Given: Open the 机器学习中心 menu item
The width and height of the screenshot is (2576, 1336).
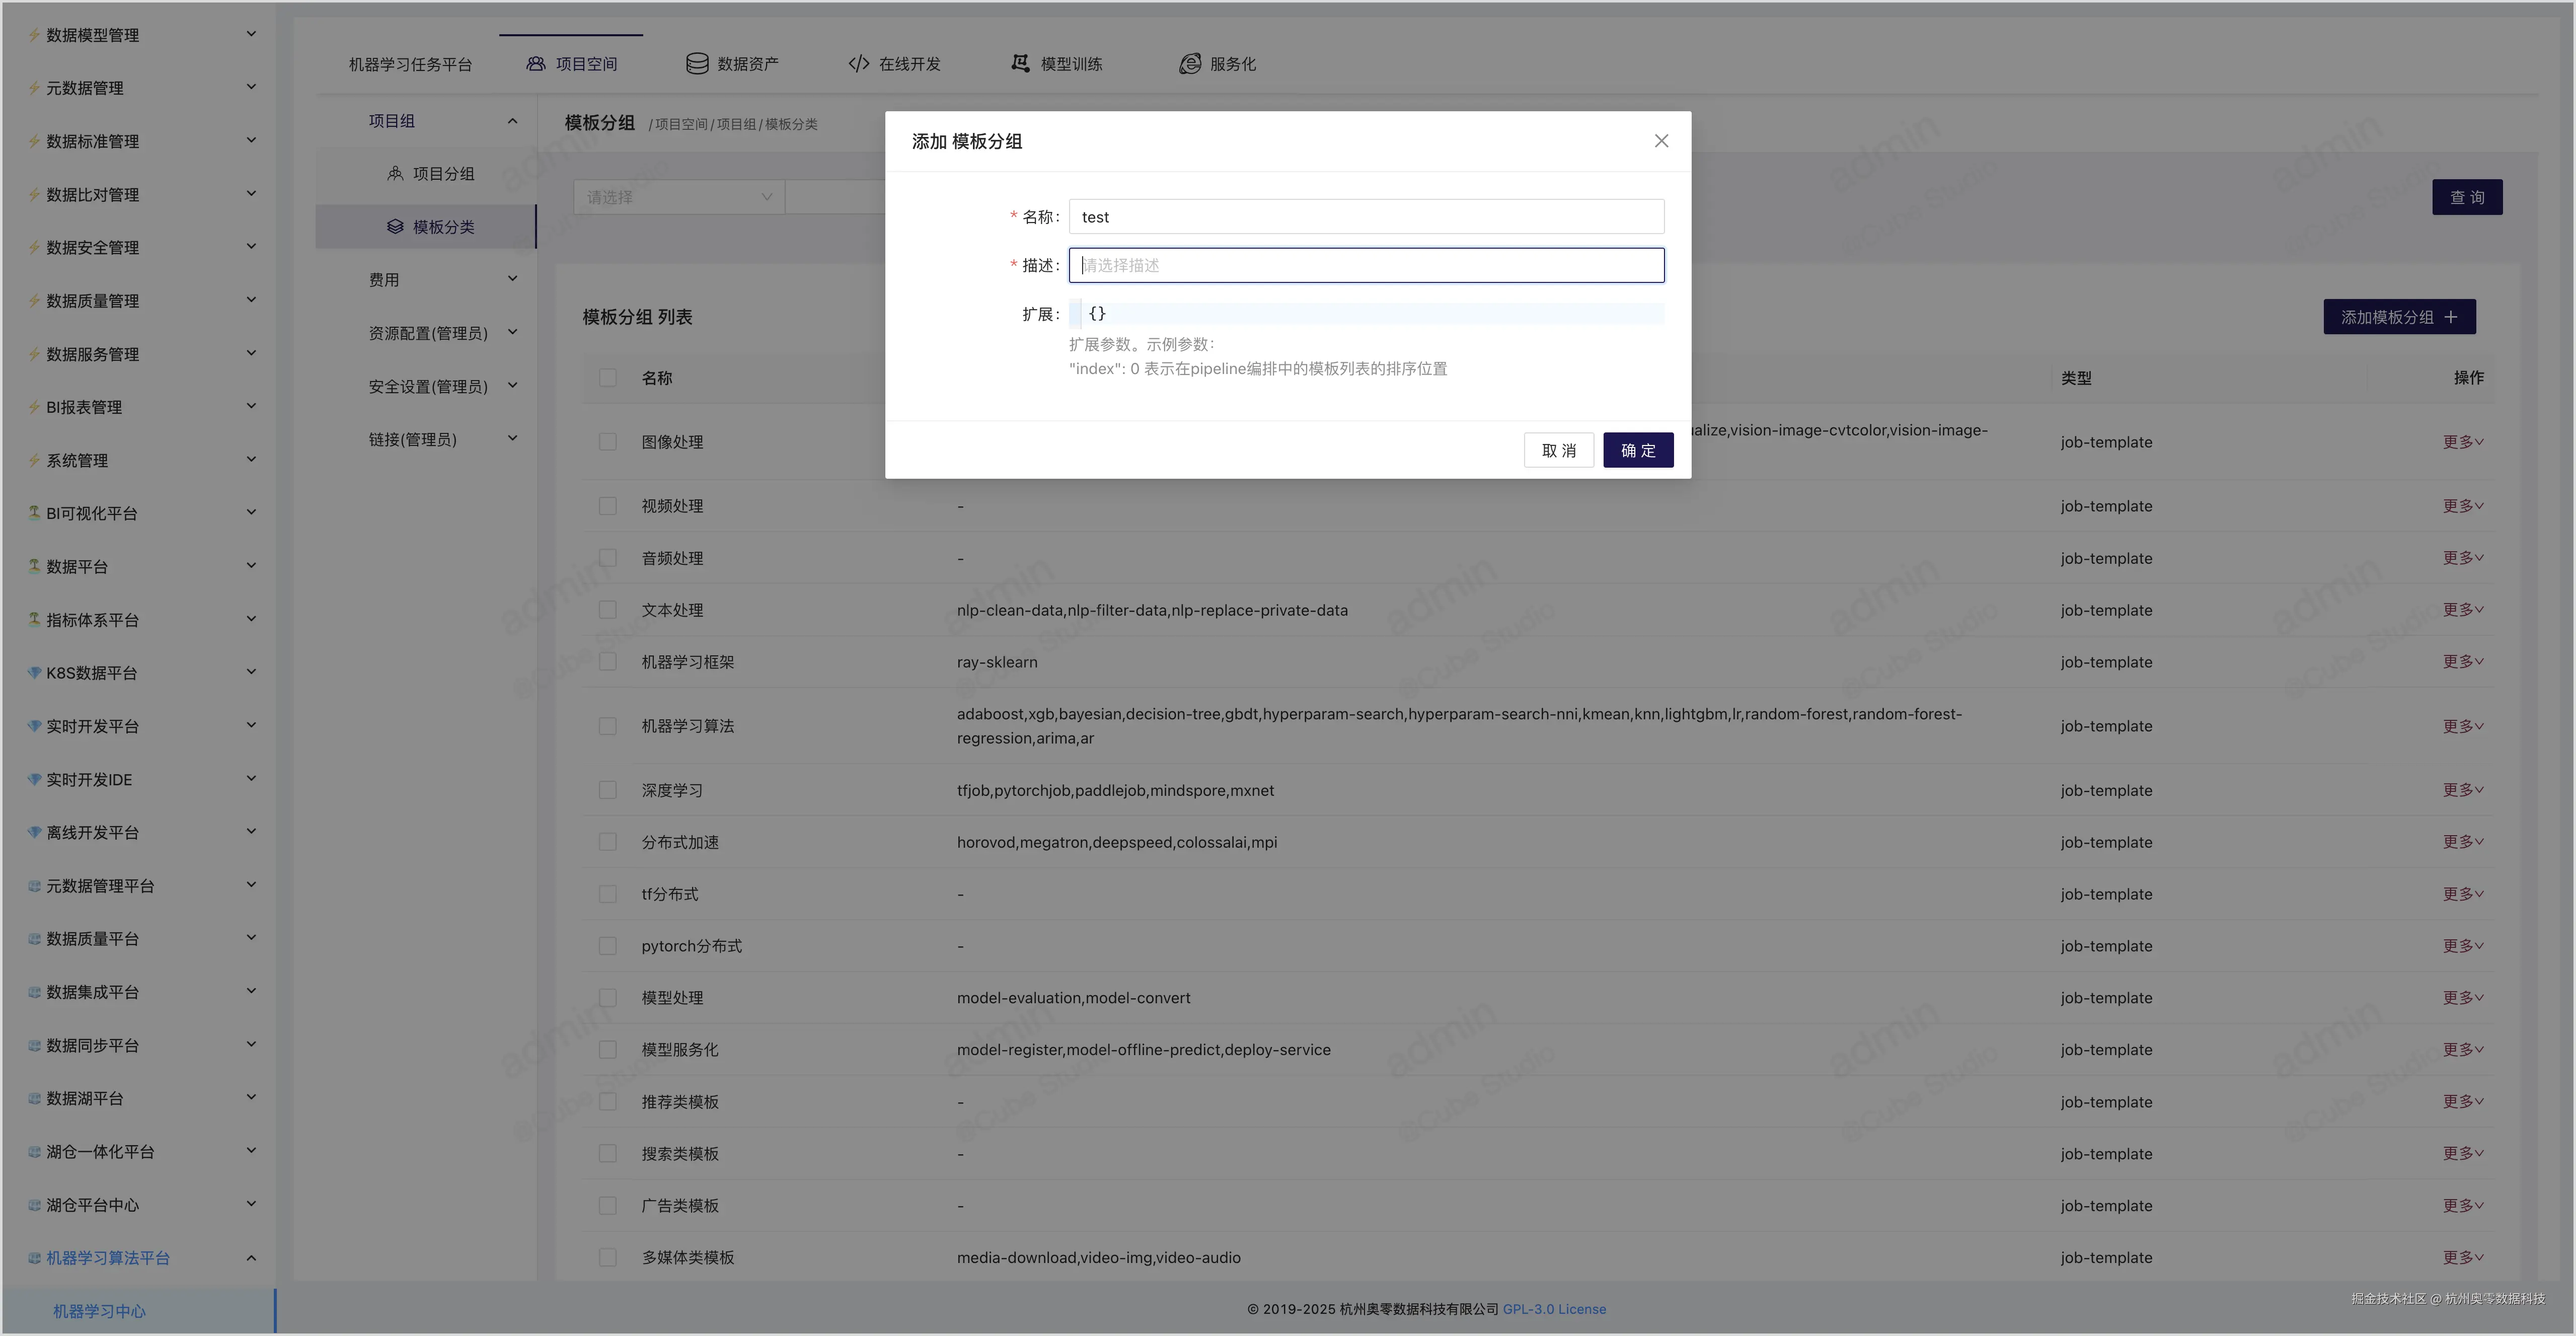Looking at the screenshot, I should point(99,1311).
